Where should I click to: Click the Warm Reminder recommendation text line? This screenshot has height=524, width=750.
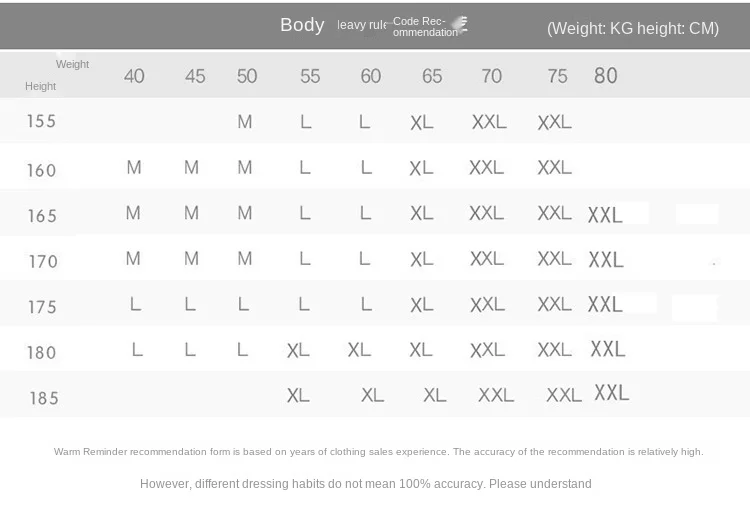(x=378, y=452)
